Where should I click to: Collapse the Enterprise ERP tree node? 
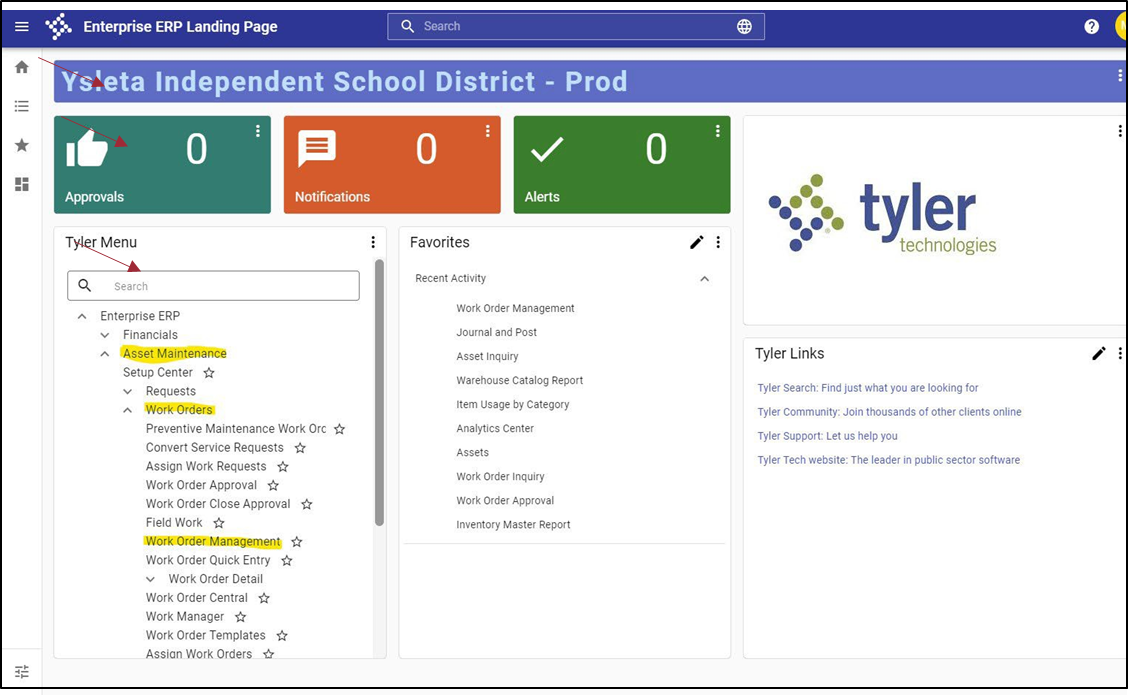(82, 316)
